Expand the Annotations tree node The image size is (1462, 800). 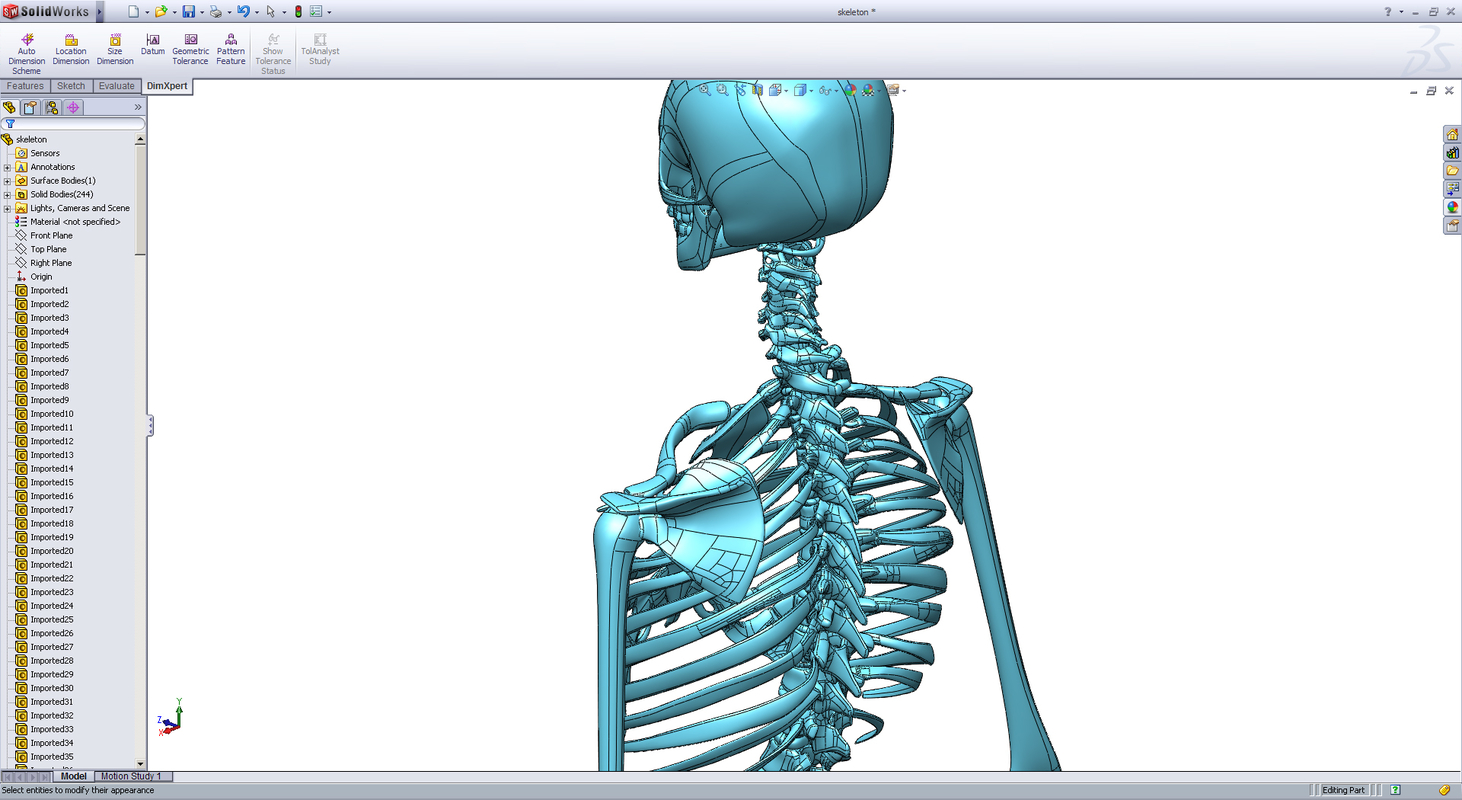pyautogui.click(x=7, y=167)
